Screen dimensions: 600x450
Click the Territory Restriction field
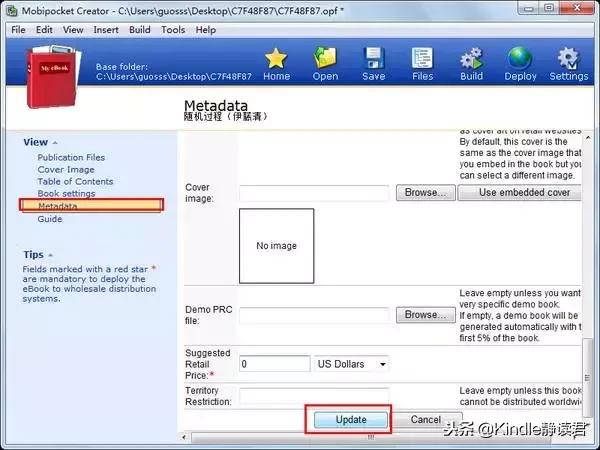314,396
